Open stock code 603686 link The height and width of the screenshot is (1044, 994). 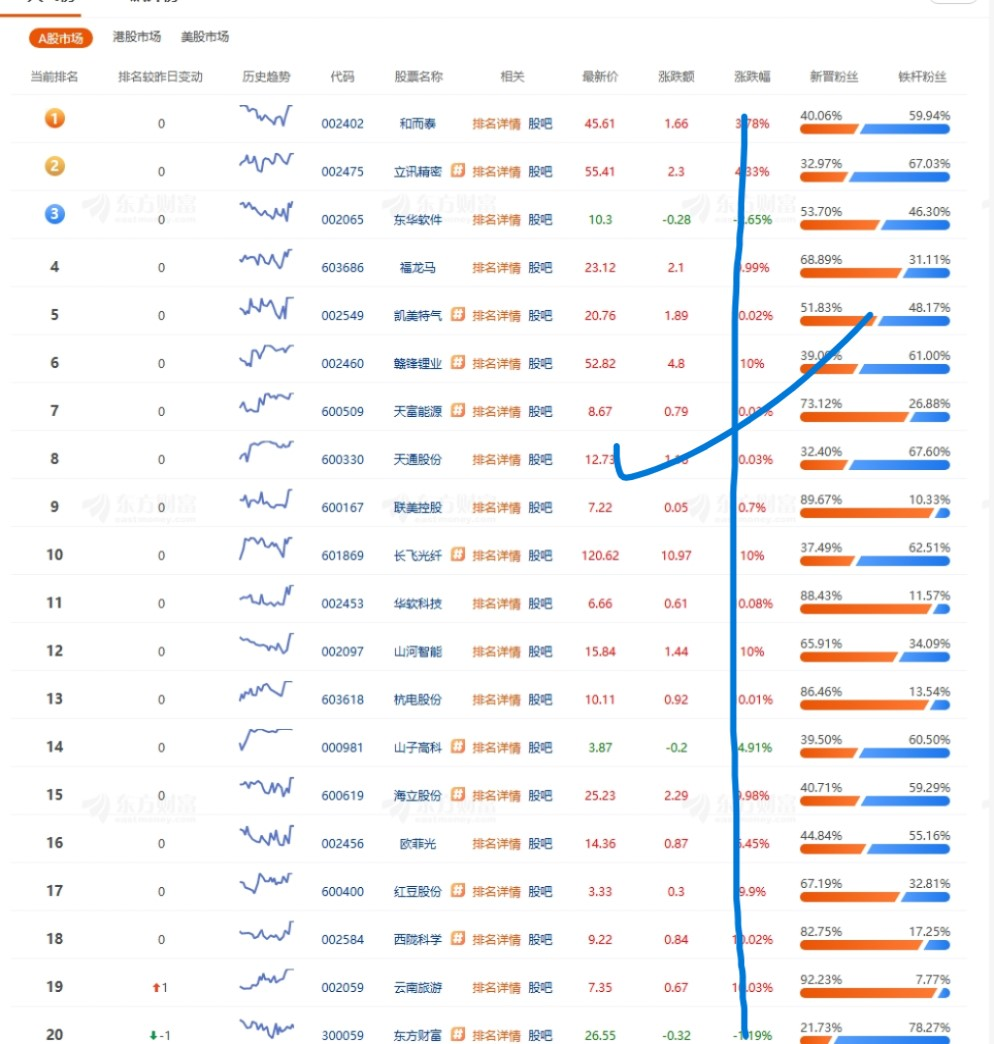tap(342, 268)
